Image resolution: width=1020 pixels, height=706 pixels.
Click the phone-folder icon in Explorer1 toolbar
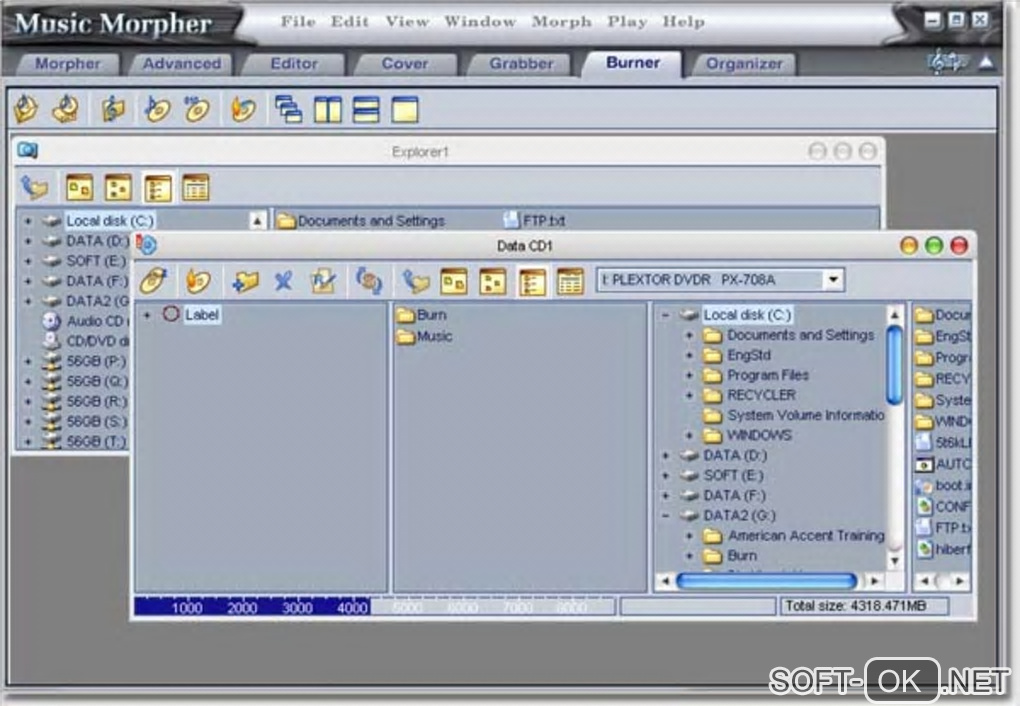pos(34,187)
